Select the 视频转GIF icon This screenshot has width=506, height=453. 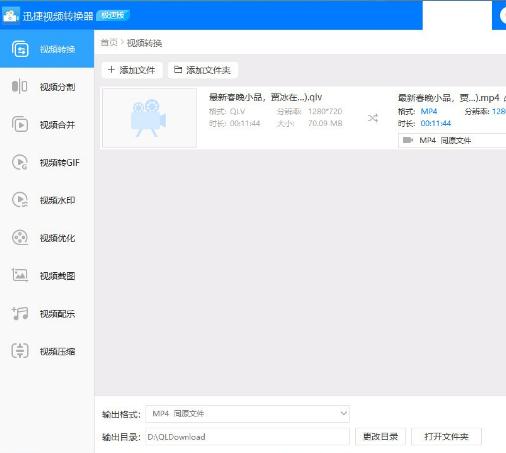tap(20, 162)
